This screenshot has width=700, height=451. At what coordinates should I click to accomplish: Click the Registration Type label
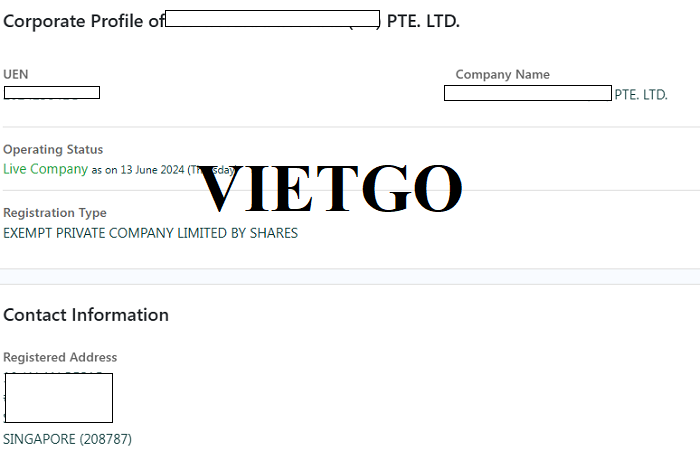(55, 213)
